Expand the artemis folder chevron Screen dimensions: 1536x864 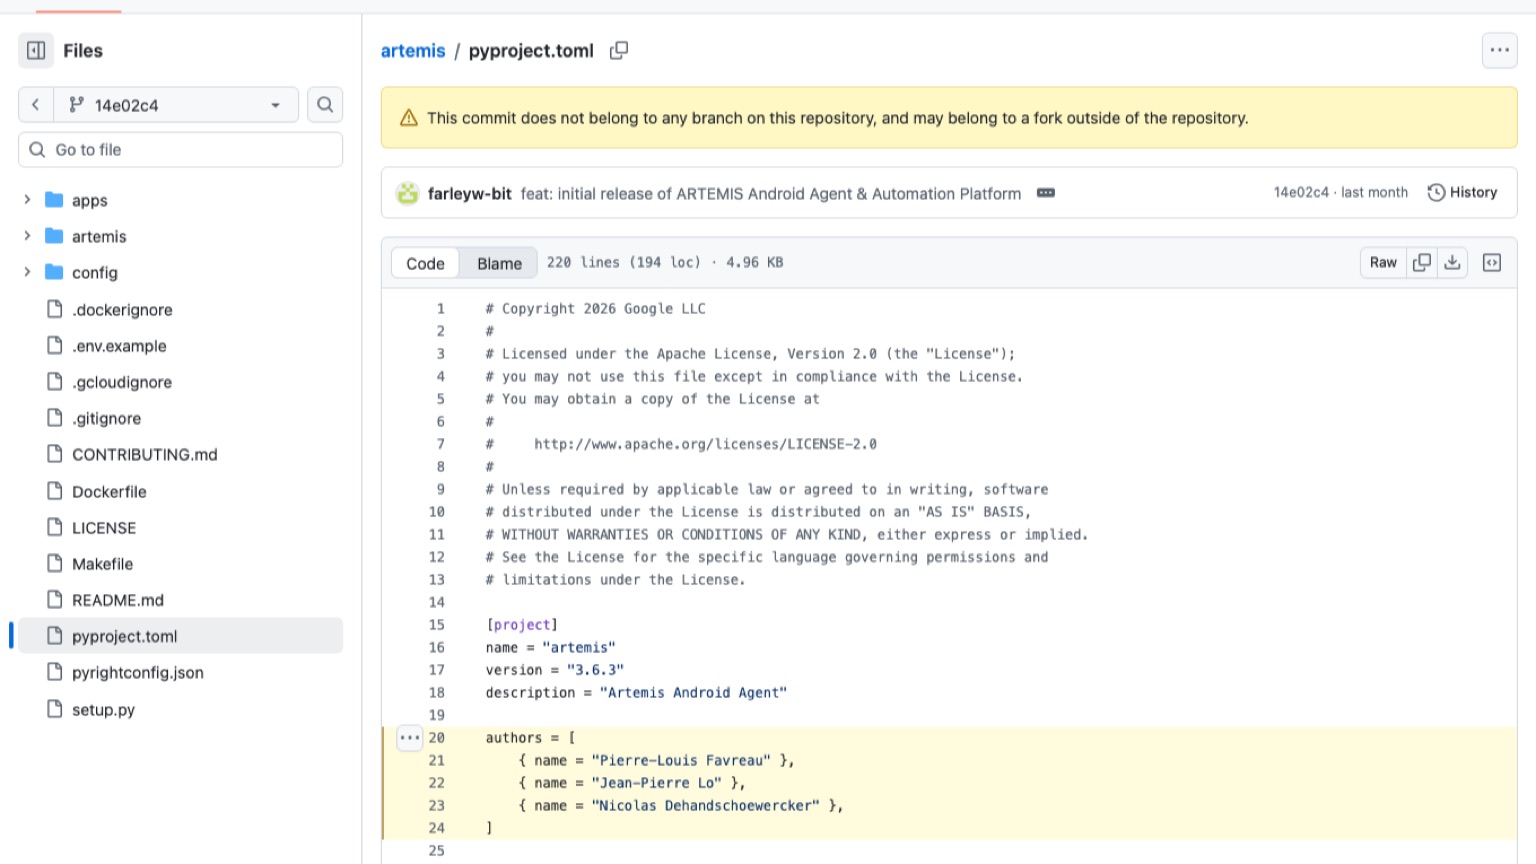pos(27,236)
